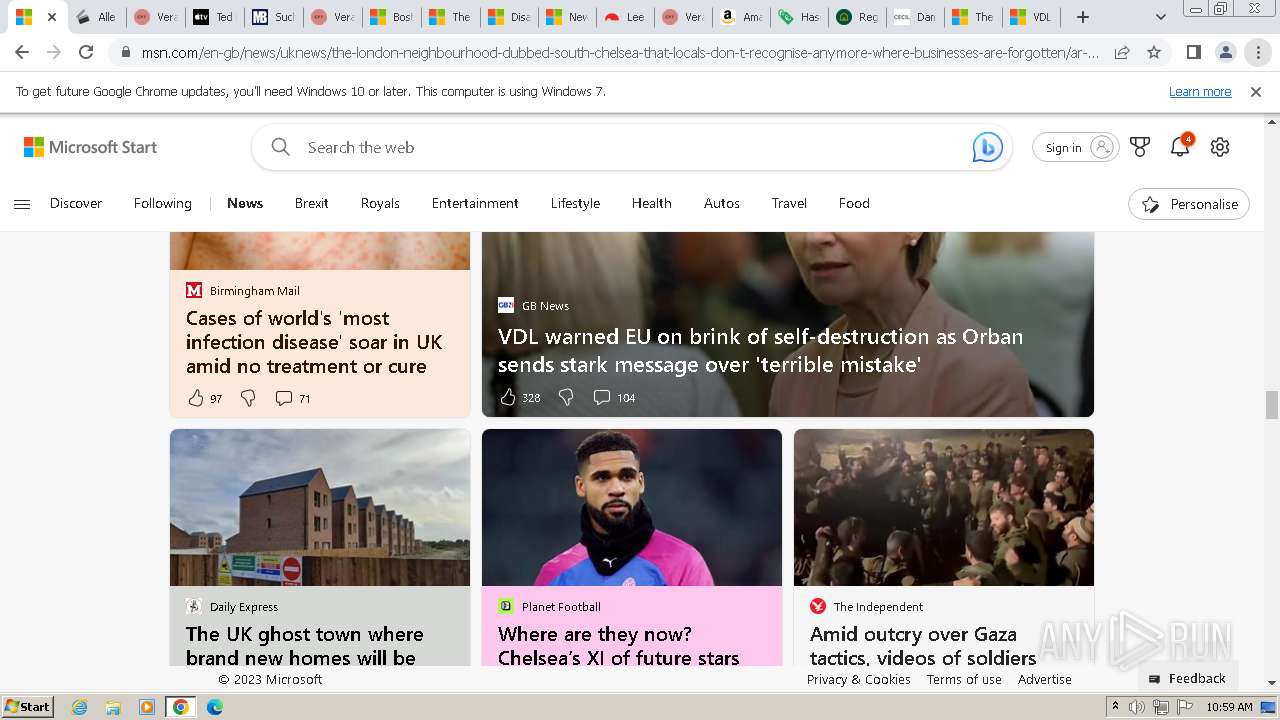Open the UK ghost town article thumbnail
Image resolution: width=1280 pixels, height=720 pixels.
(x=320, y=508)
